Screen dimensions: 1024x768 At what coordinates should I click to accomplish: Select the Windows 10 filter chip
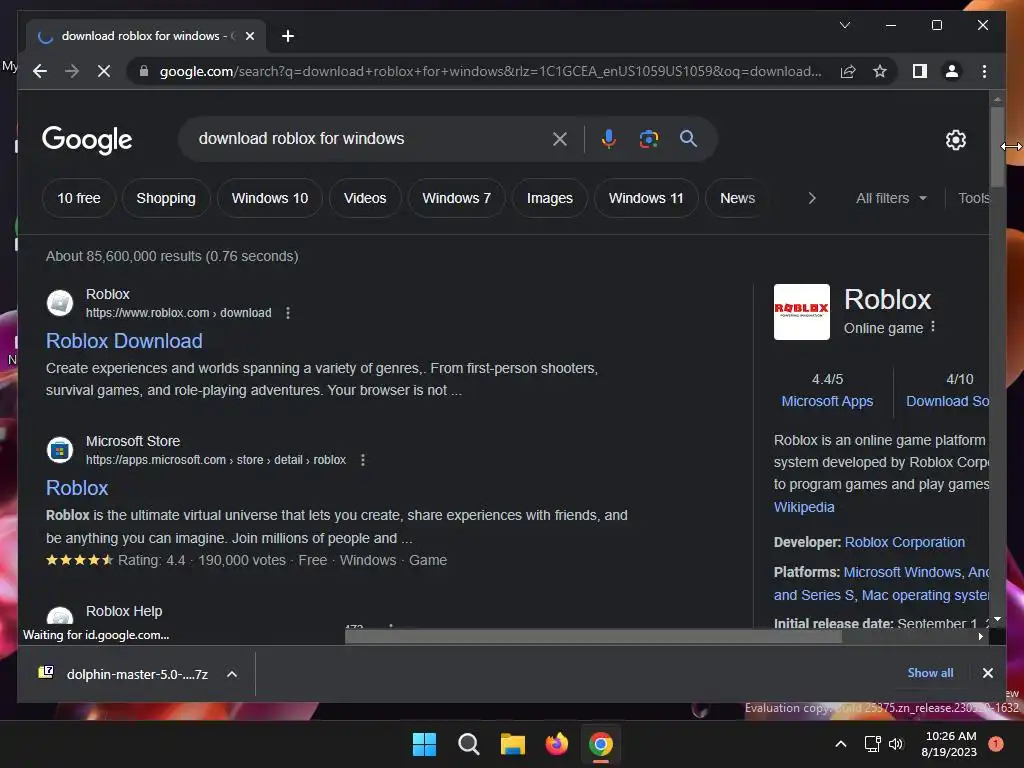[x=270, y=198]
